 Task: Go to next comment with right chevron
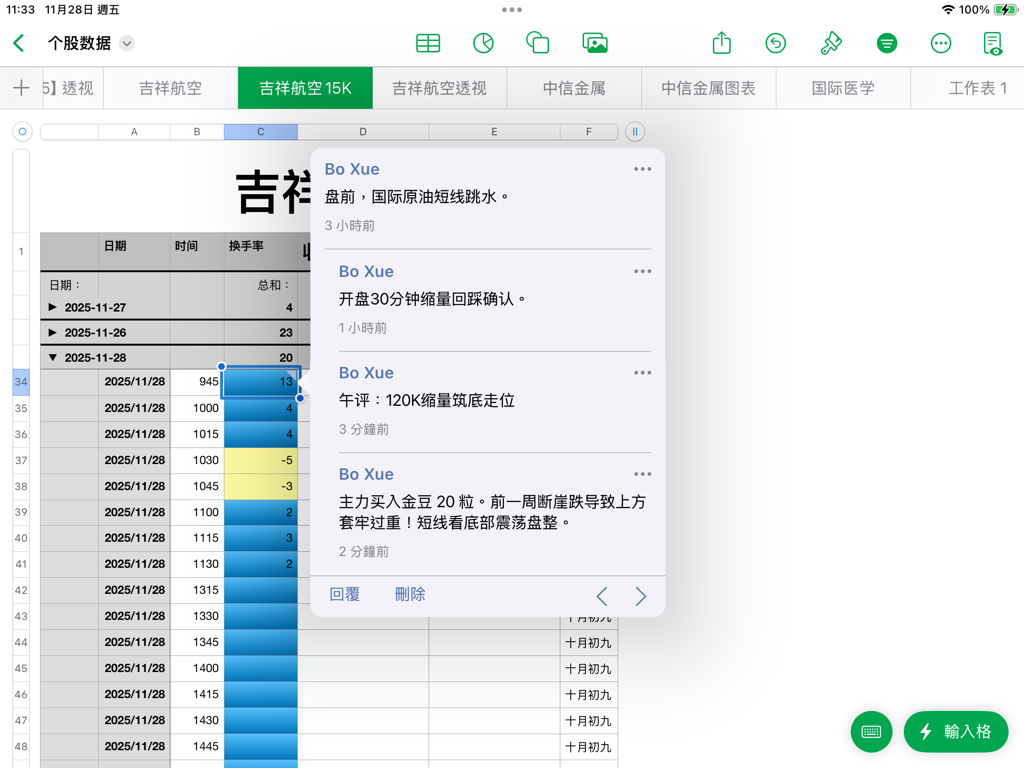click(641, 597)
